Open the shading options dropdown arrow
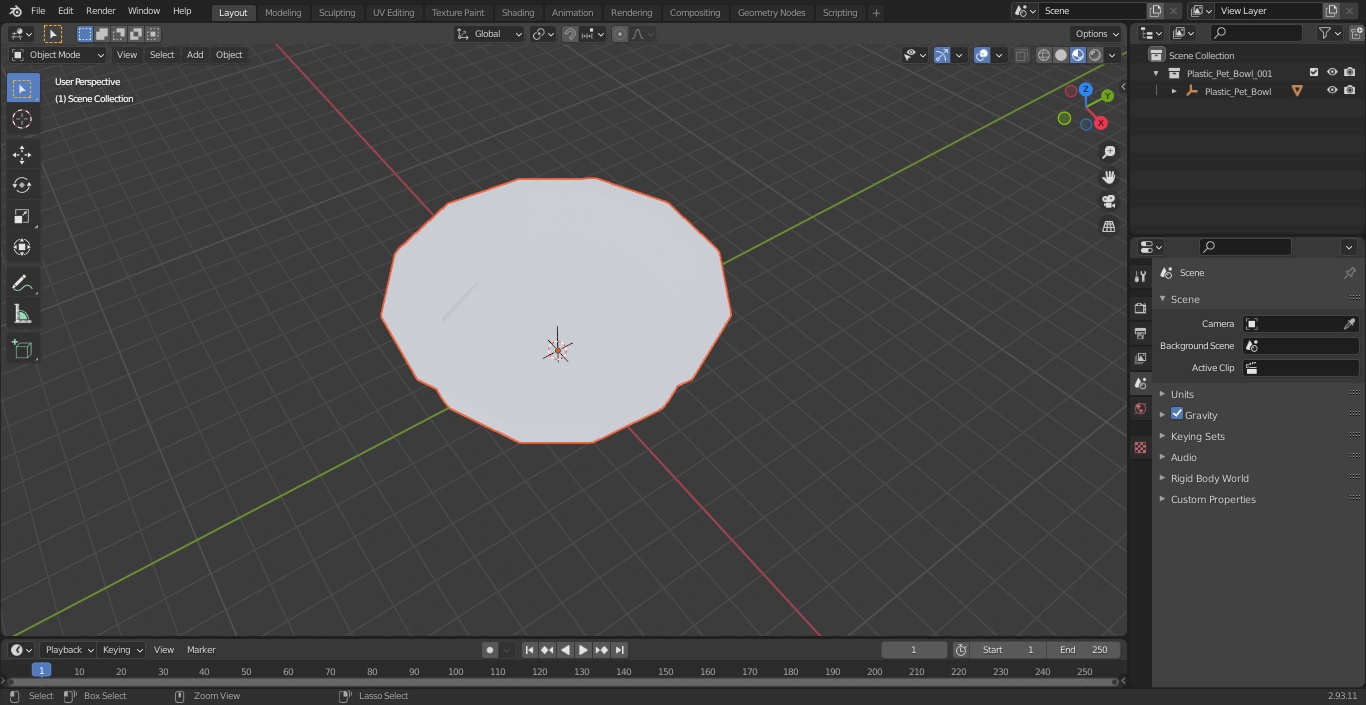Screen dimensions: 1366x705 coord(1112,55)
